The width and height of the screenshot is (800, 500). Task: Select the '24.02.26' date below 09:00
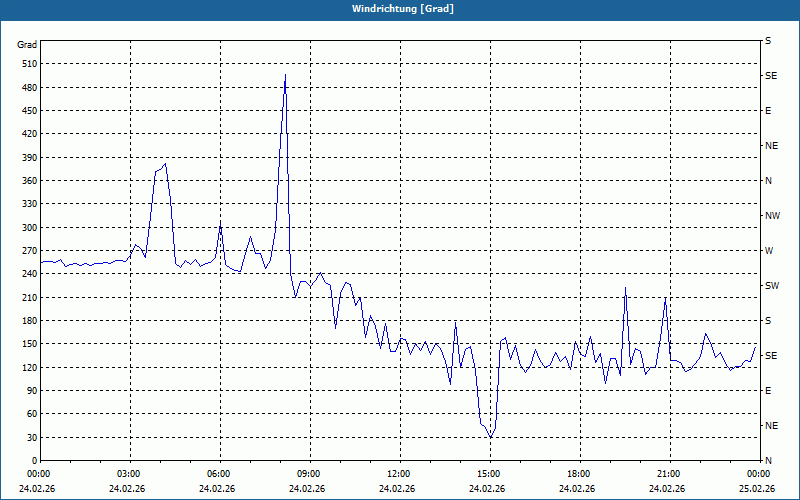coord(307,489)
